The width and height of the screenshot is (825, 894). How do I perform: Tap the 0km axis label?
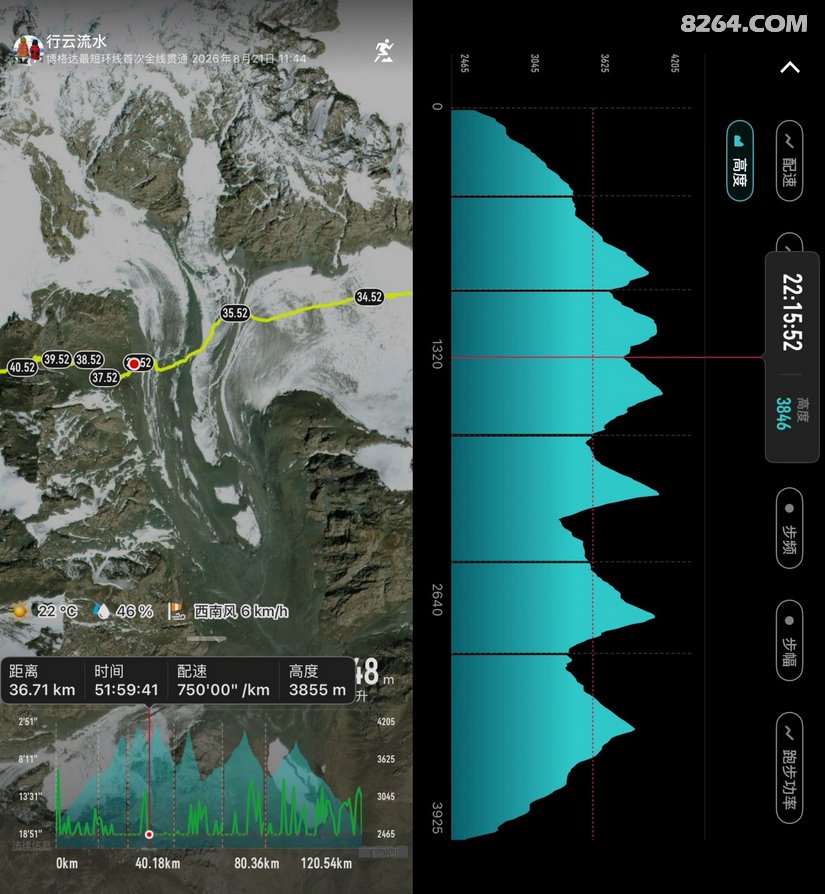67,863
